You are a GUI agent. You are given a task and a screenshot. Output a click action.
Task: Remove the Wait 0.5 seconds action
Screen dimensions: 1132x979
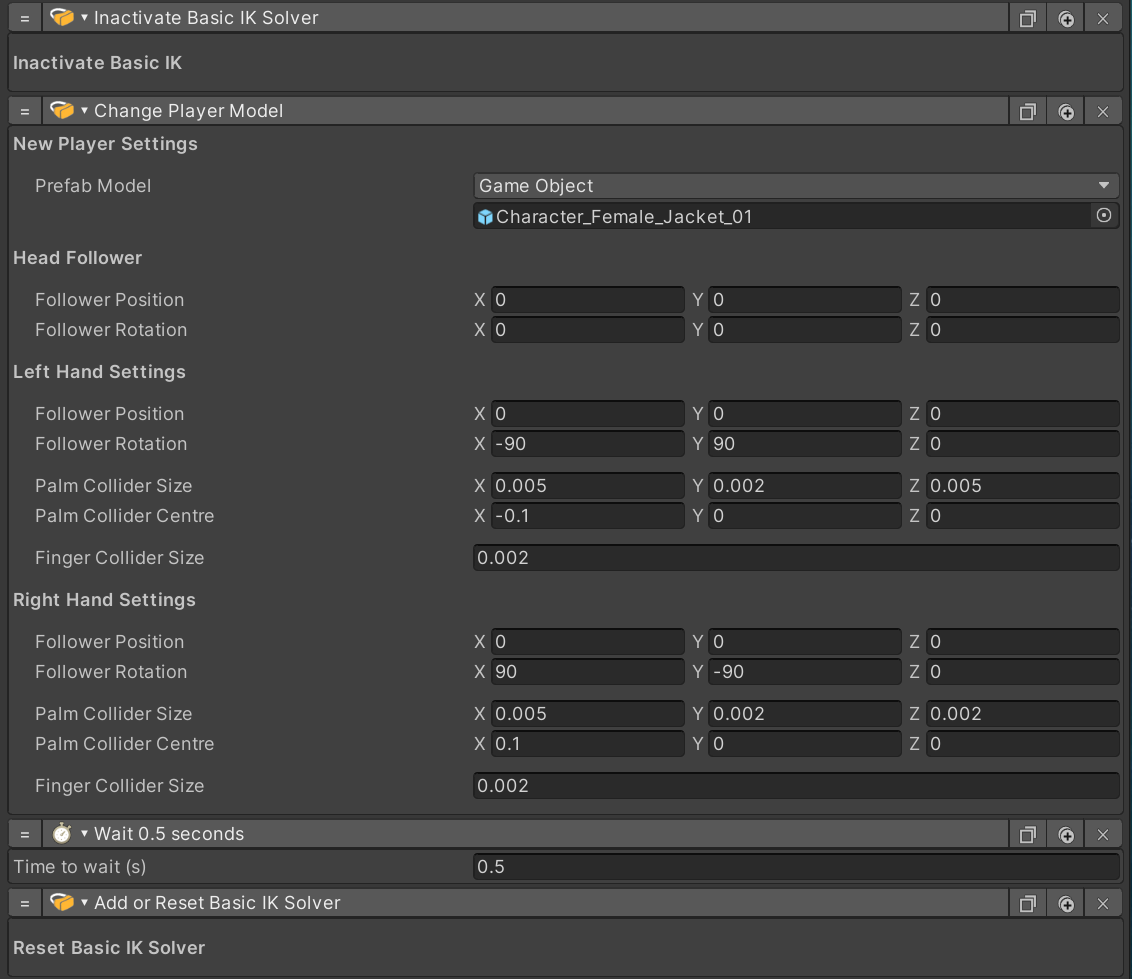[1103, 834]
